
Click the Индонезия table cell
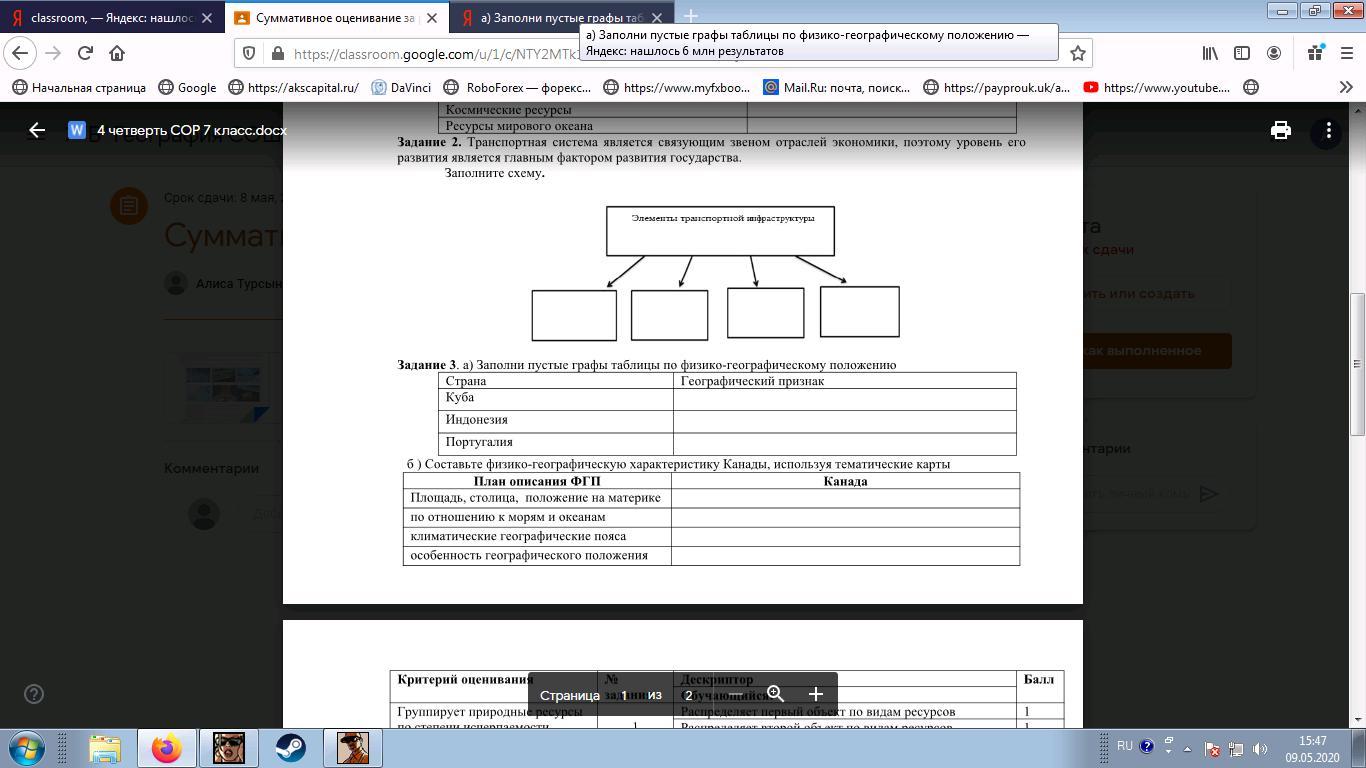coord(556,421)
